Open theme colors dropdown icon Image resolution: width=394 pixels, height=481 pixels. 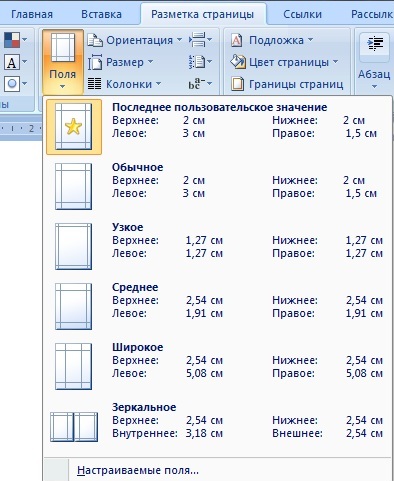15,40
